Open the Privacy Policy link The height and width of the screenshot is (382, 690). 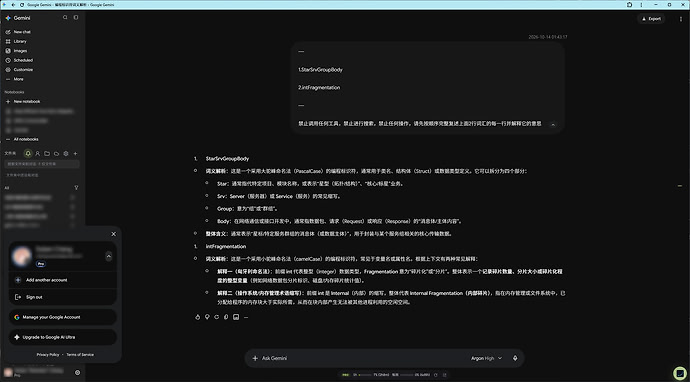[48, 355]
